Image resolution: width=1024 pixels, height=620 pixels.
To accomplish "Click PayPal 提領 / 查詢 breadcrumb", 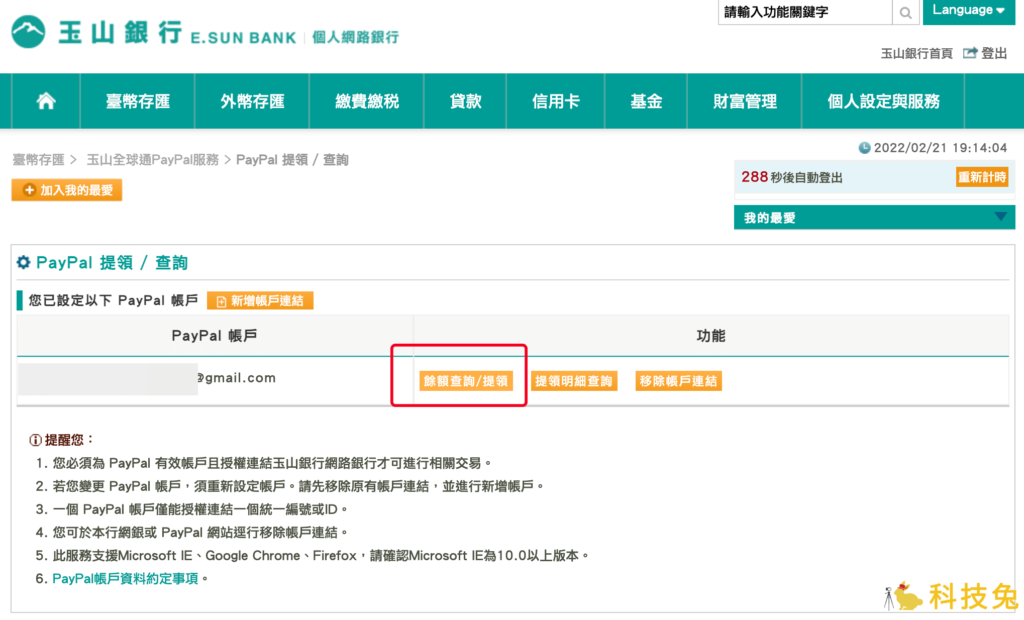I will tap(292, 160).
